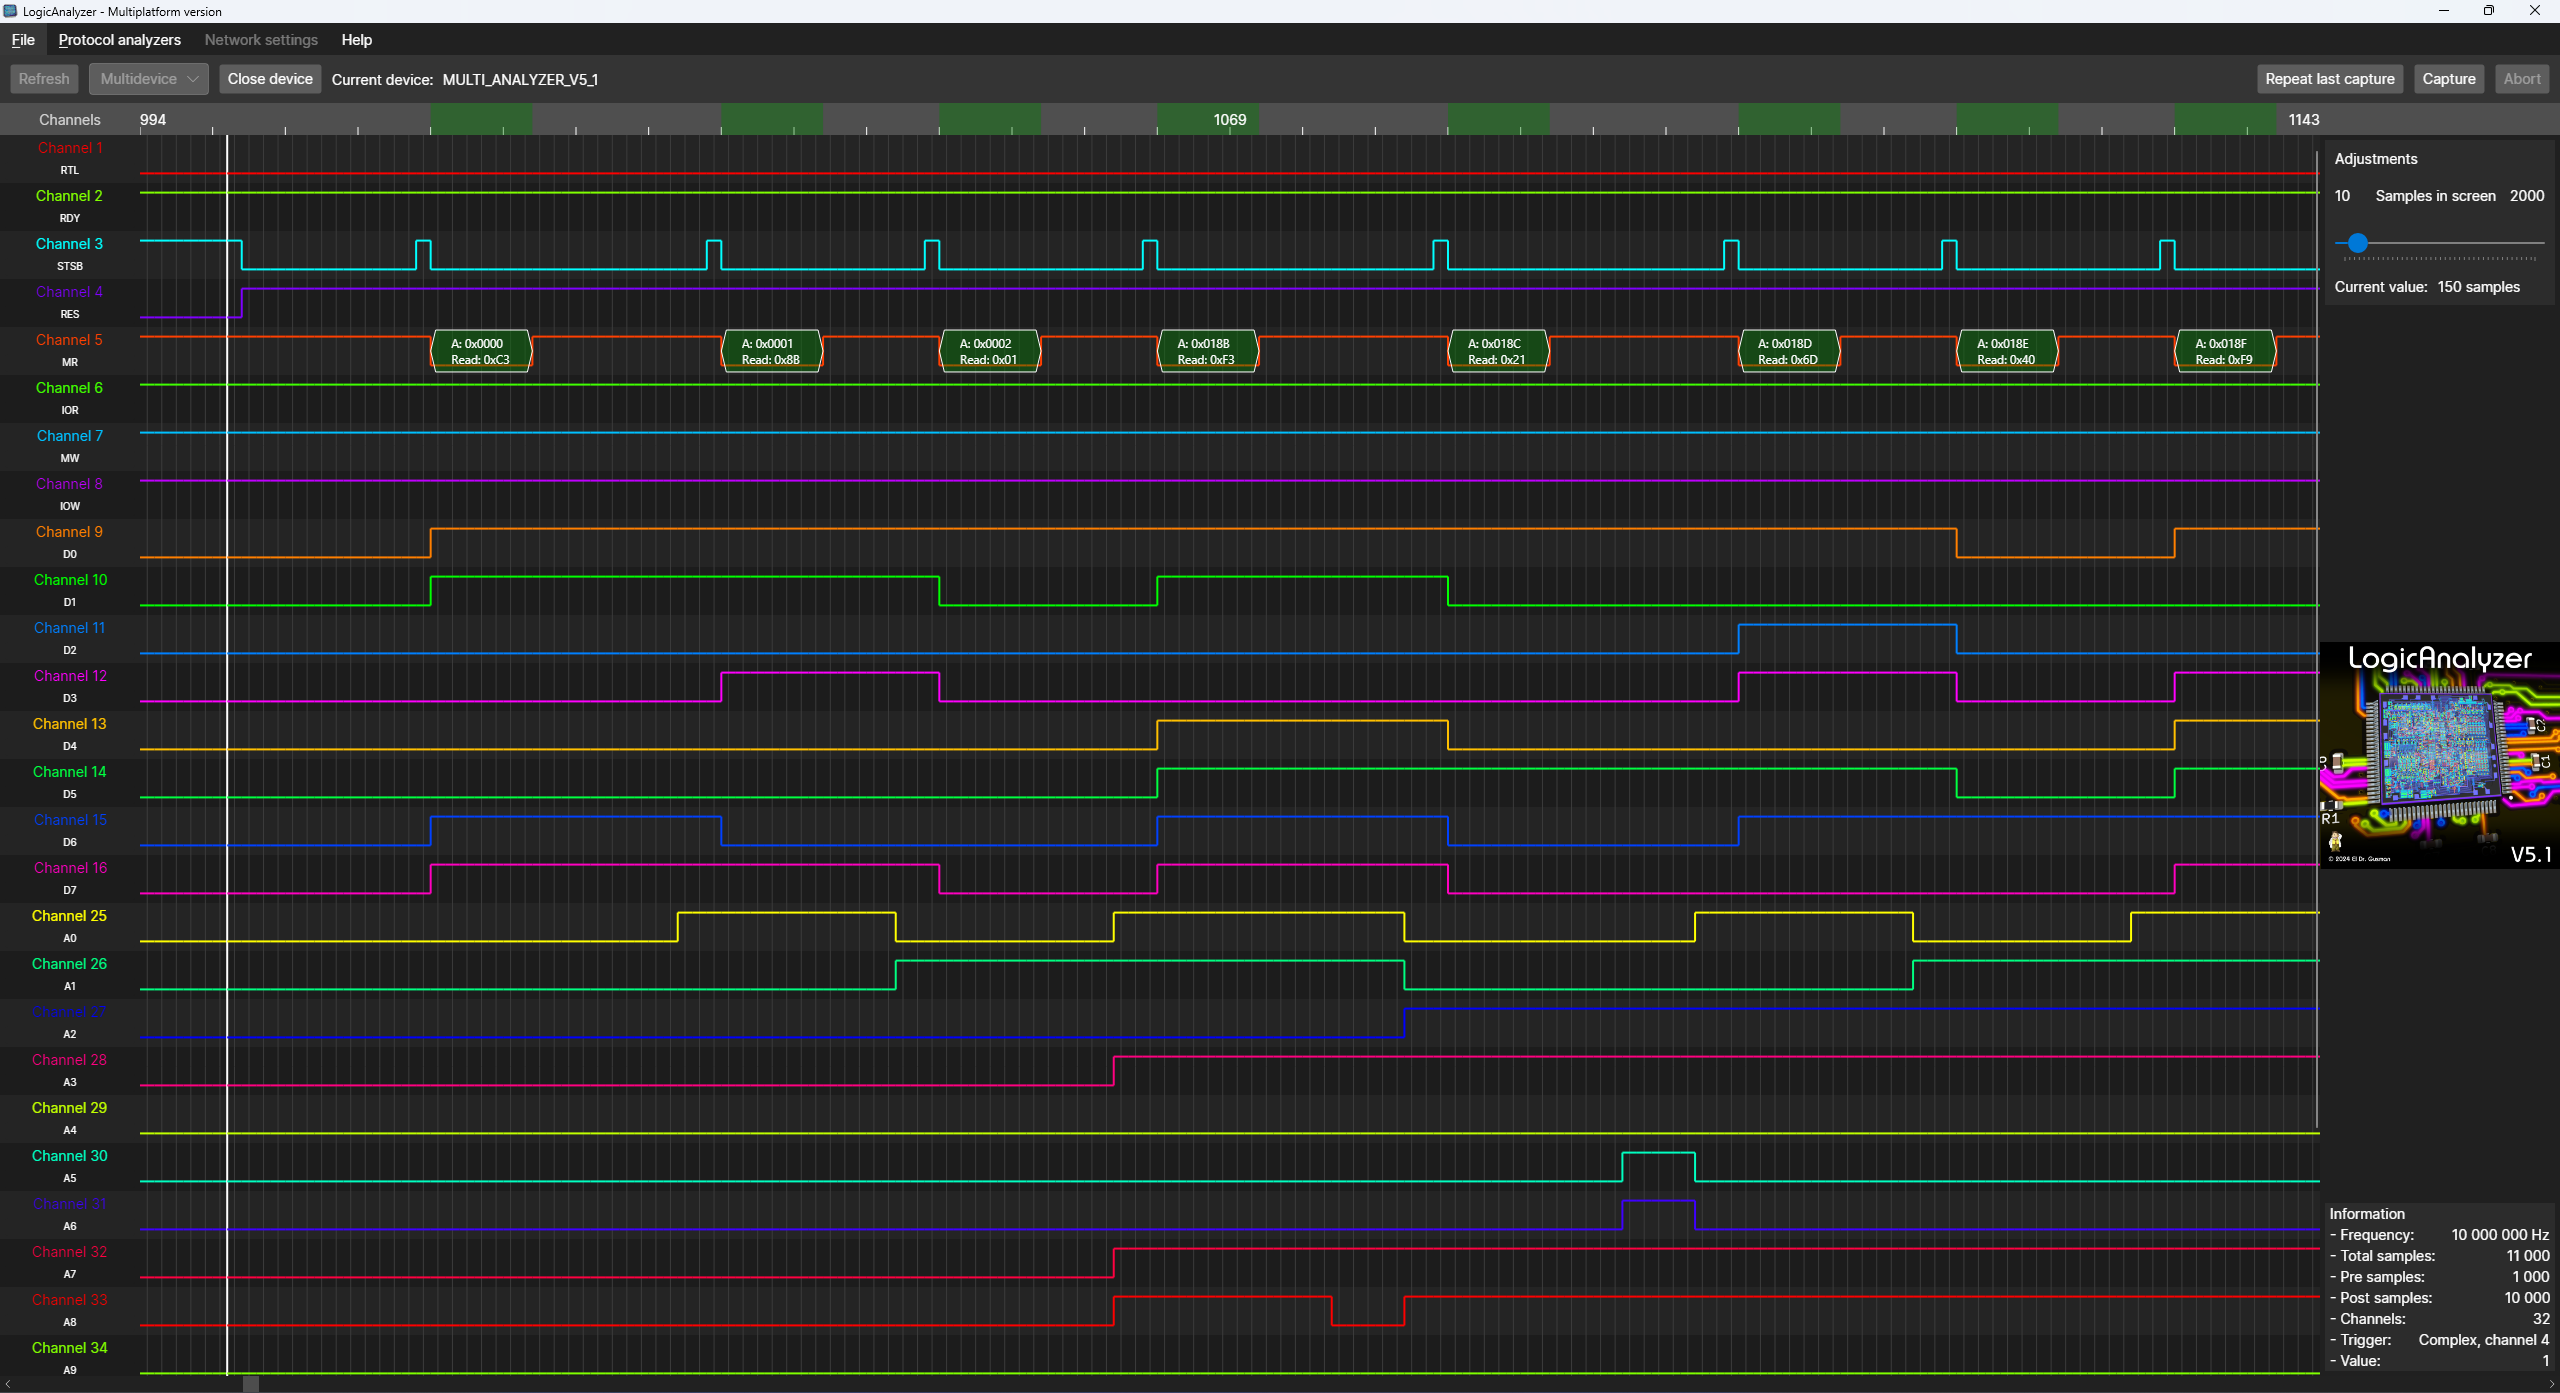Click the decoded A: 0x0000 Read: 0xC3 annotation

(x=481, y=351)
